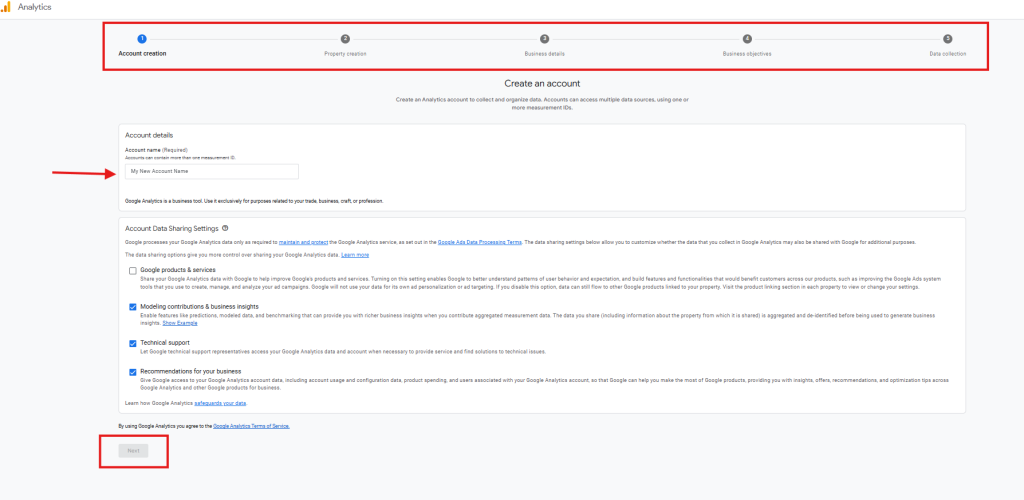Click the step 2 circle icon
Image resolution: width=1024 pixels, height=500 pixels.
pyautogui.click(x=345, y=38)
